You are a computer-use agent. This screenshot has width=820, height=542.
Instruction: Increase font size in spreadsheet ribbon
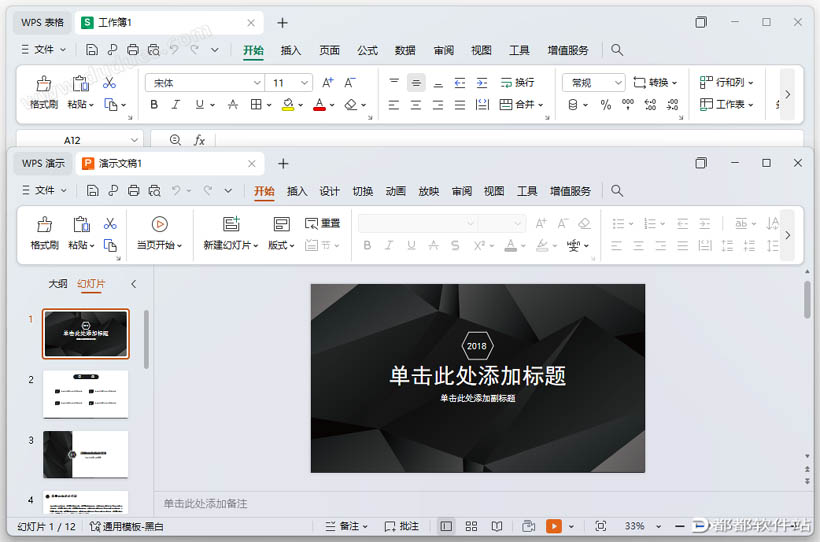(327, 83)
